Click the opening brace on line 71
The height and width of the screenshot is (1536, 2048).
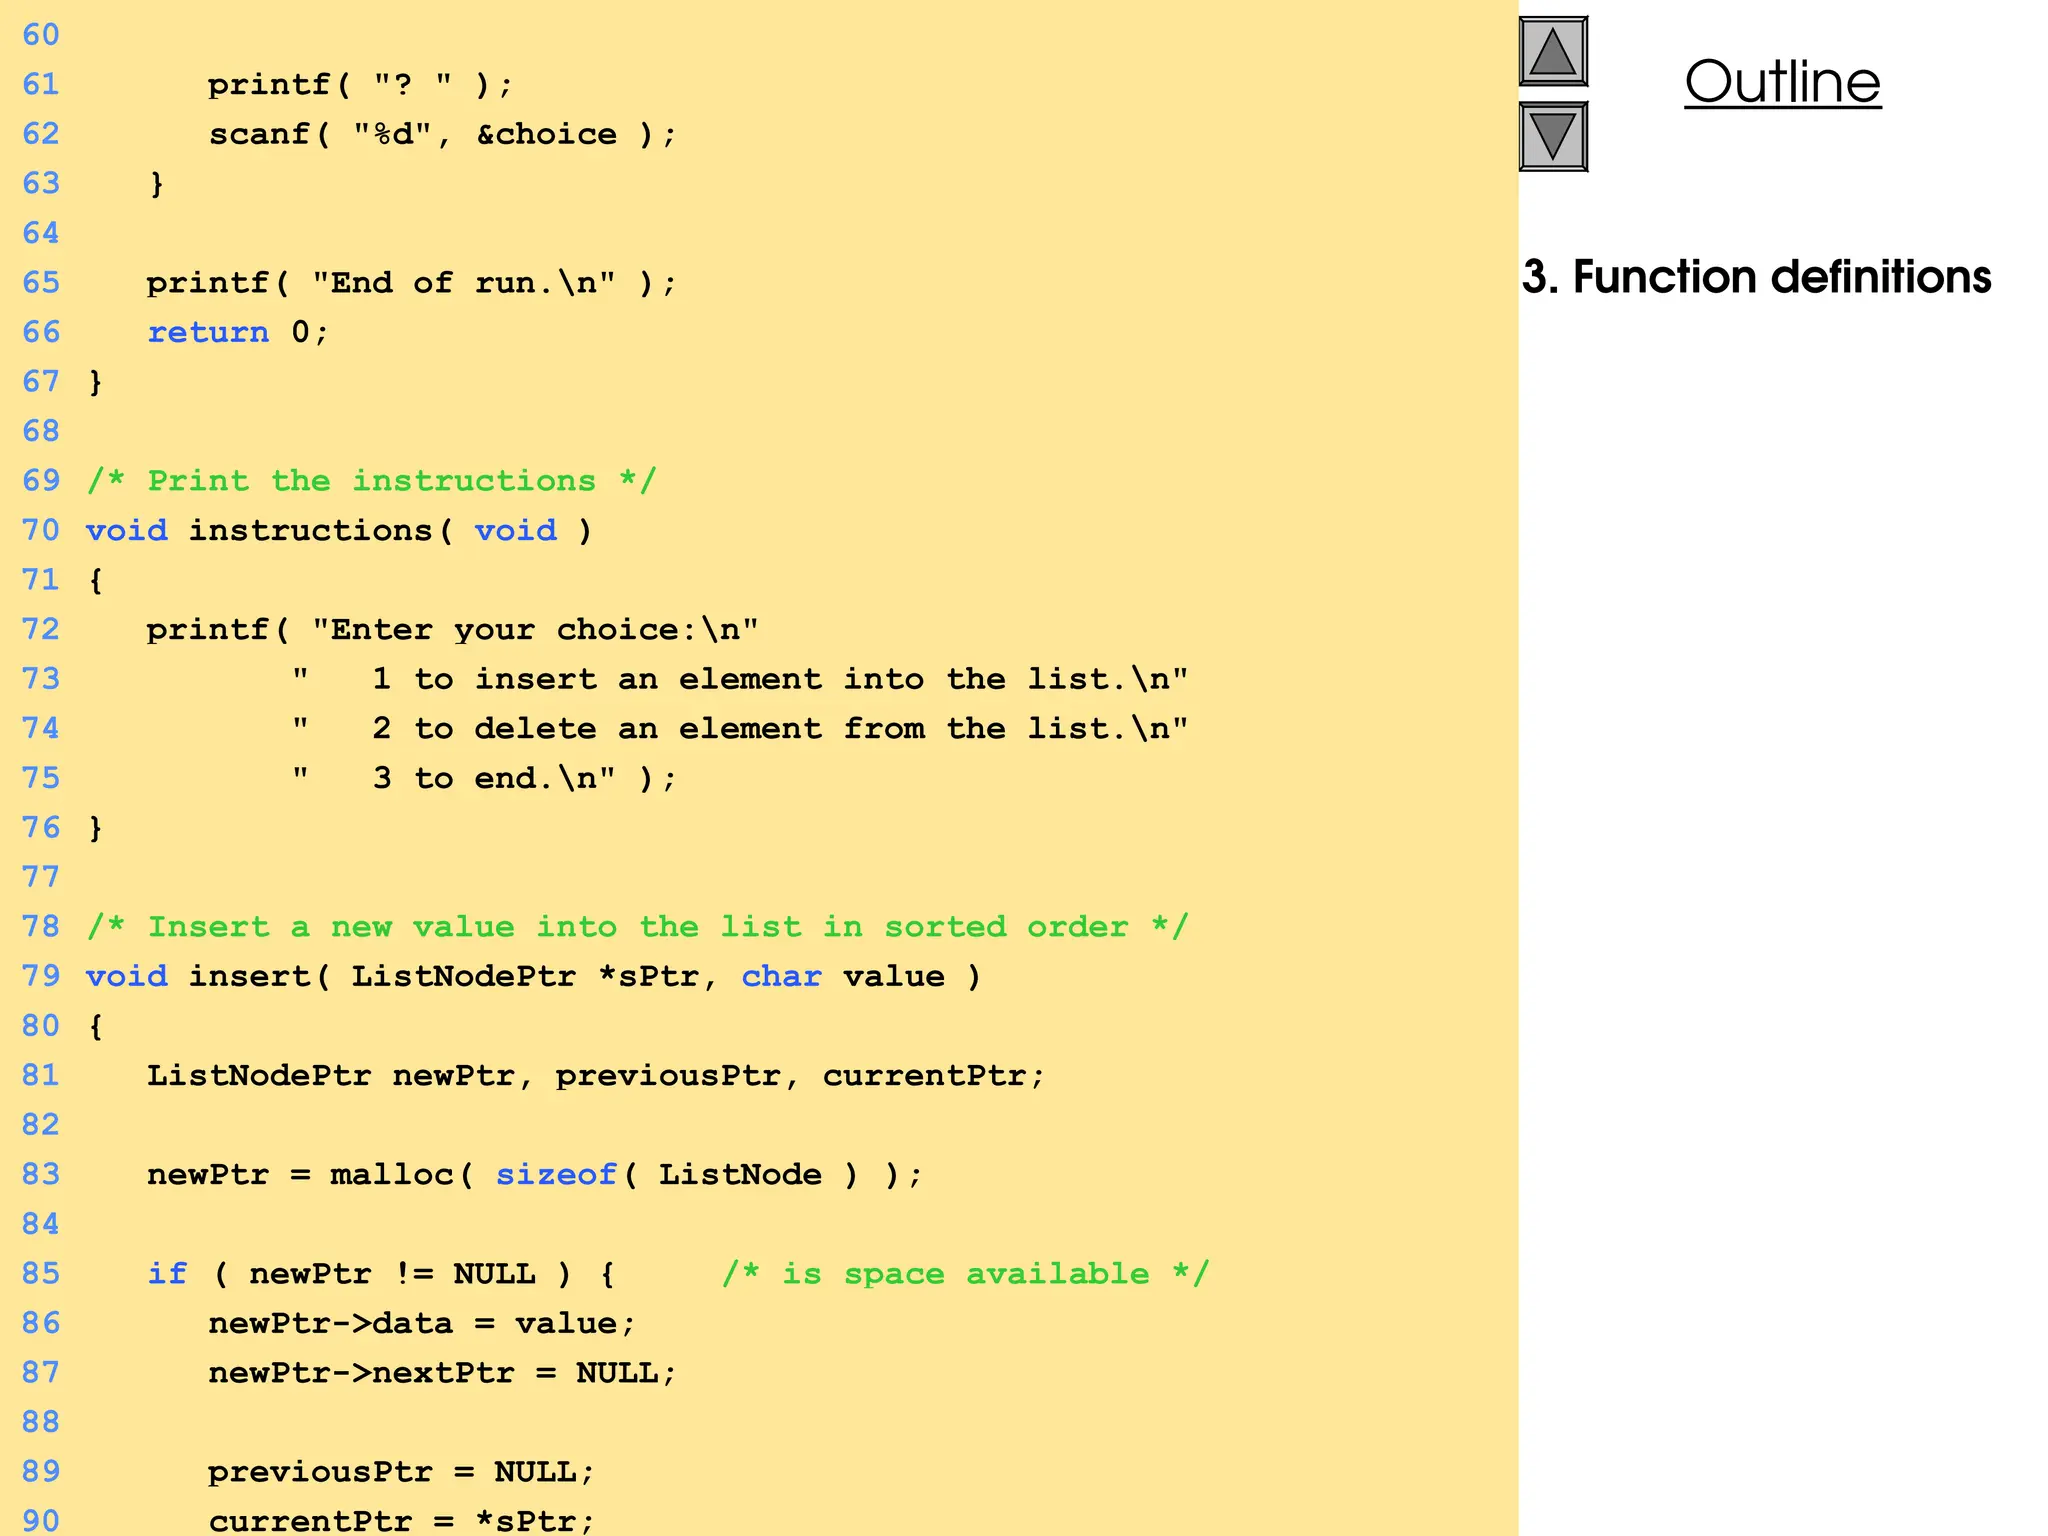point(95,580)
